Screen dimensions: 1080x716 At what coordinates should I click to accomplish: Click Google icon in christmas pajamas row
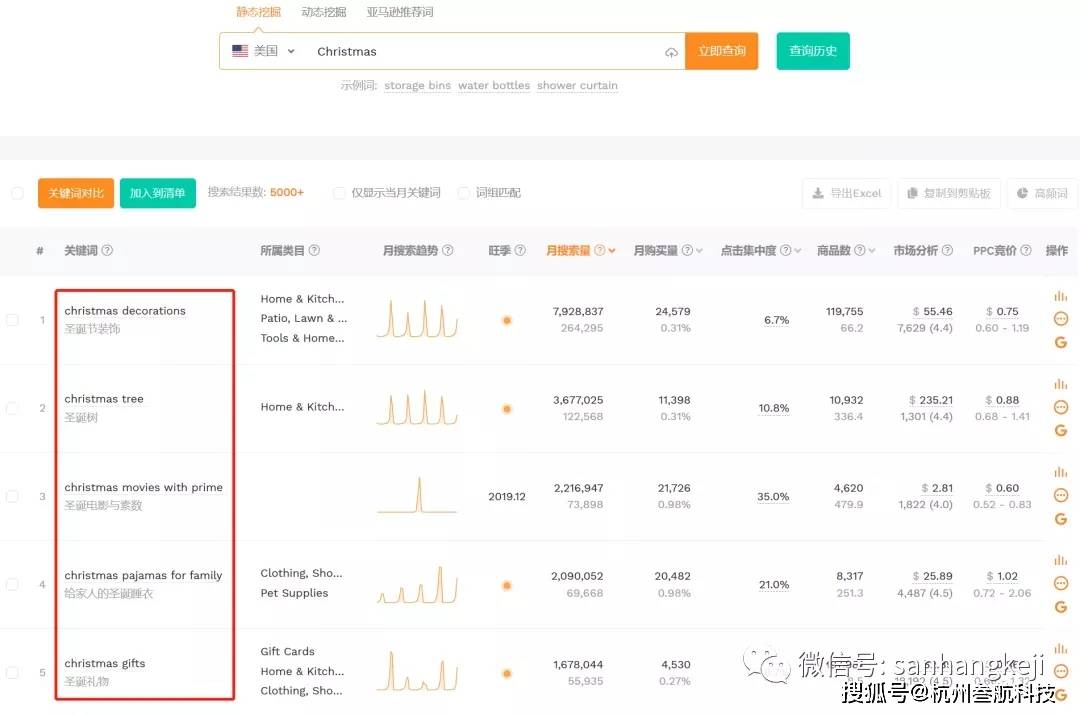tap(1061, 607)
